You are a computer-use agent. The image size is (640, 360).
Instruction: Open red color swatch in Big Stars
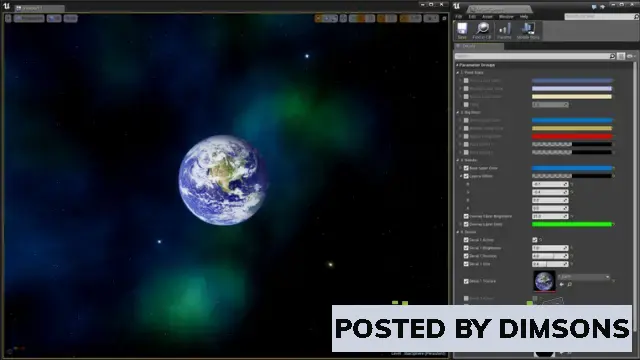click(572, 136)
